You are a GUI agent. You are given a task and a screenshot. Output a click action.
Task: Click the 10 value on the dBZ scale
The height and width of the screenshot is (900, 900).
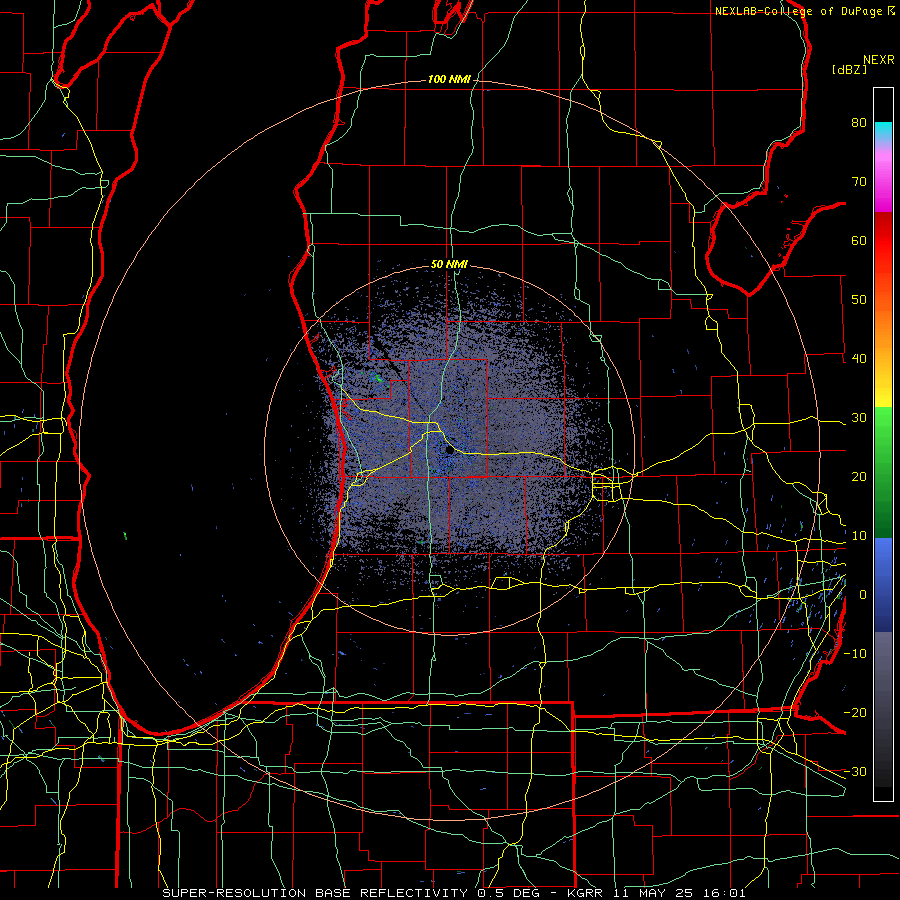tap(859, 536)
